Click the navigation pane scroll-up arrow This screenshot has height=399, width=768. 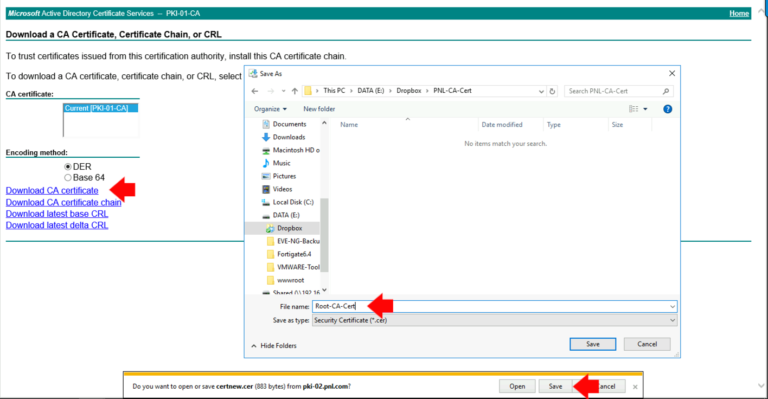click(x=324, y=123)
